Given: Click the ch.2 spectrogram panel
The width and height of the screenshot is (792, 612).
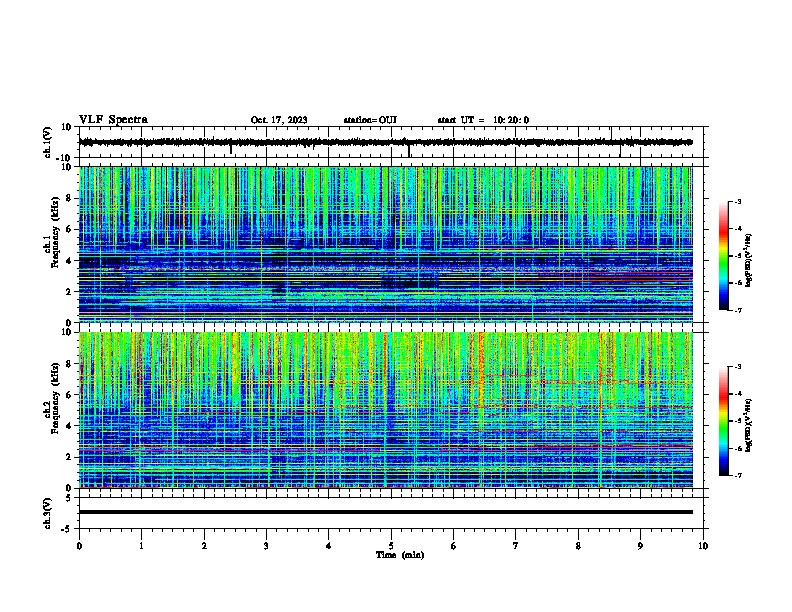Looking at the screenshot, I should pos(386,410).
